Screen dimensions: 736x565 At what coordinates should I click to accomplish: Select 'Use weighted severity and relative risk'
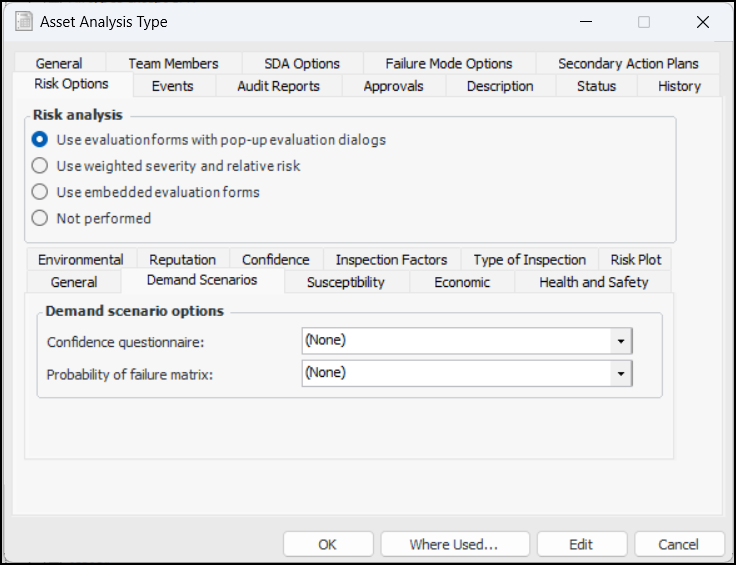(x=40, y=166)
